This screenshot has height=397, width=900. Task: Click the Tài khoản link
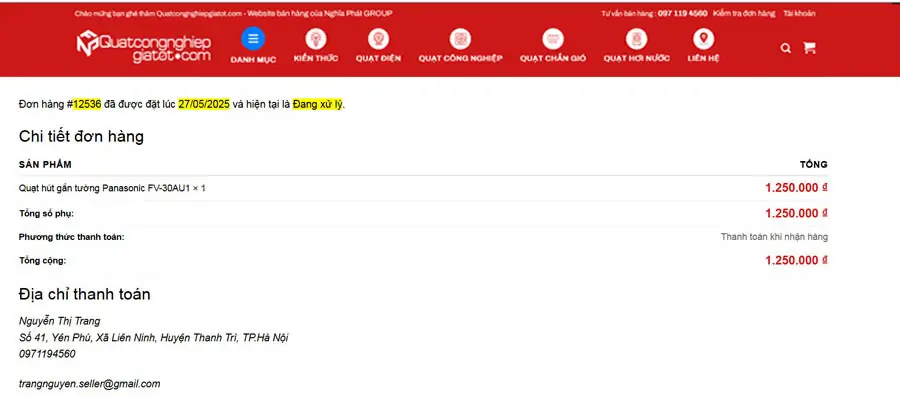click(799, 13)
